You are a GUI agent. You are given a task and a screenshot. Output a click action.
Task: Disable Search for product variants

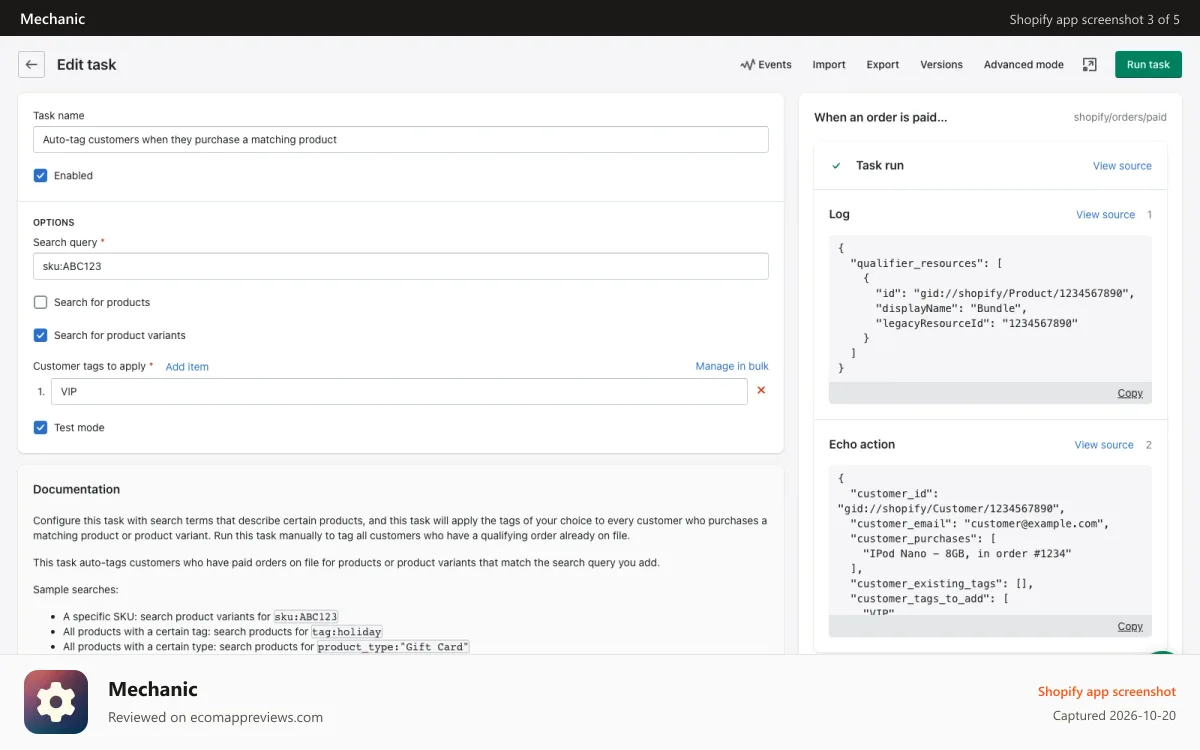coord(41,335)
